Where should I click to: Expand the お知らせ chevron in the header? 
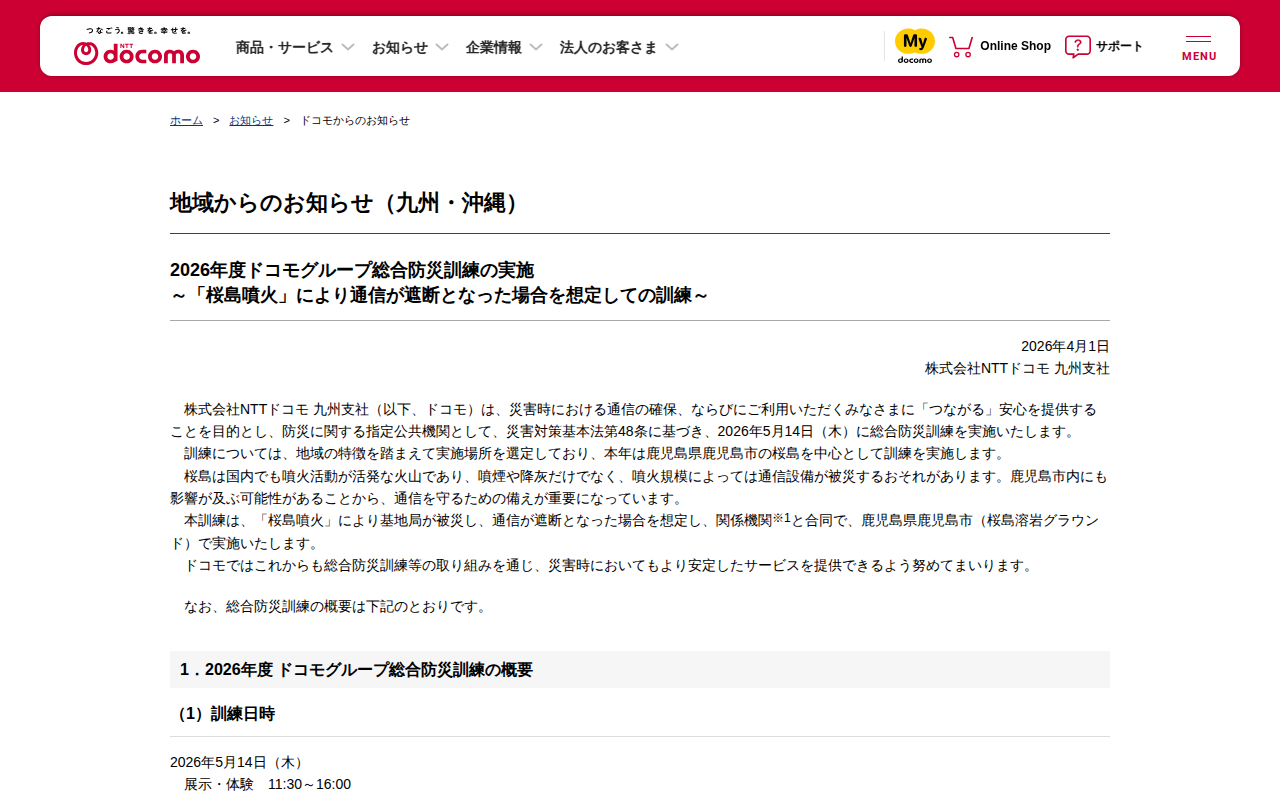(442, 47)
